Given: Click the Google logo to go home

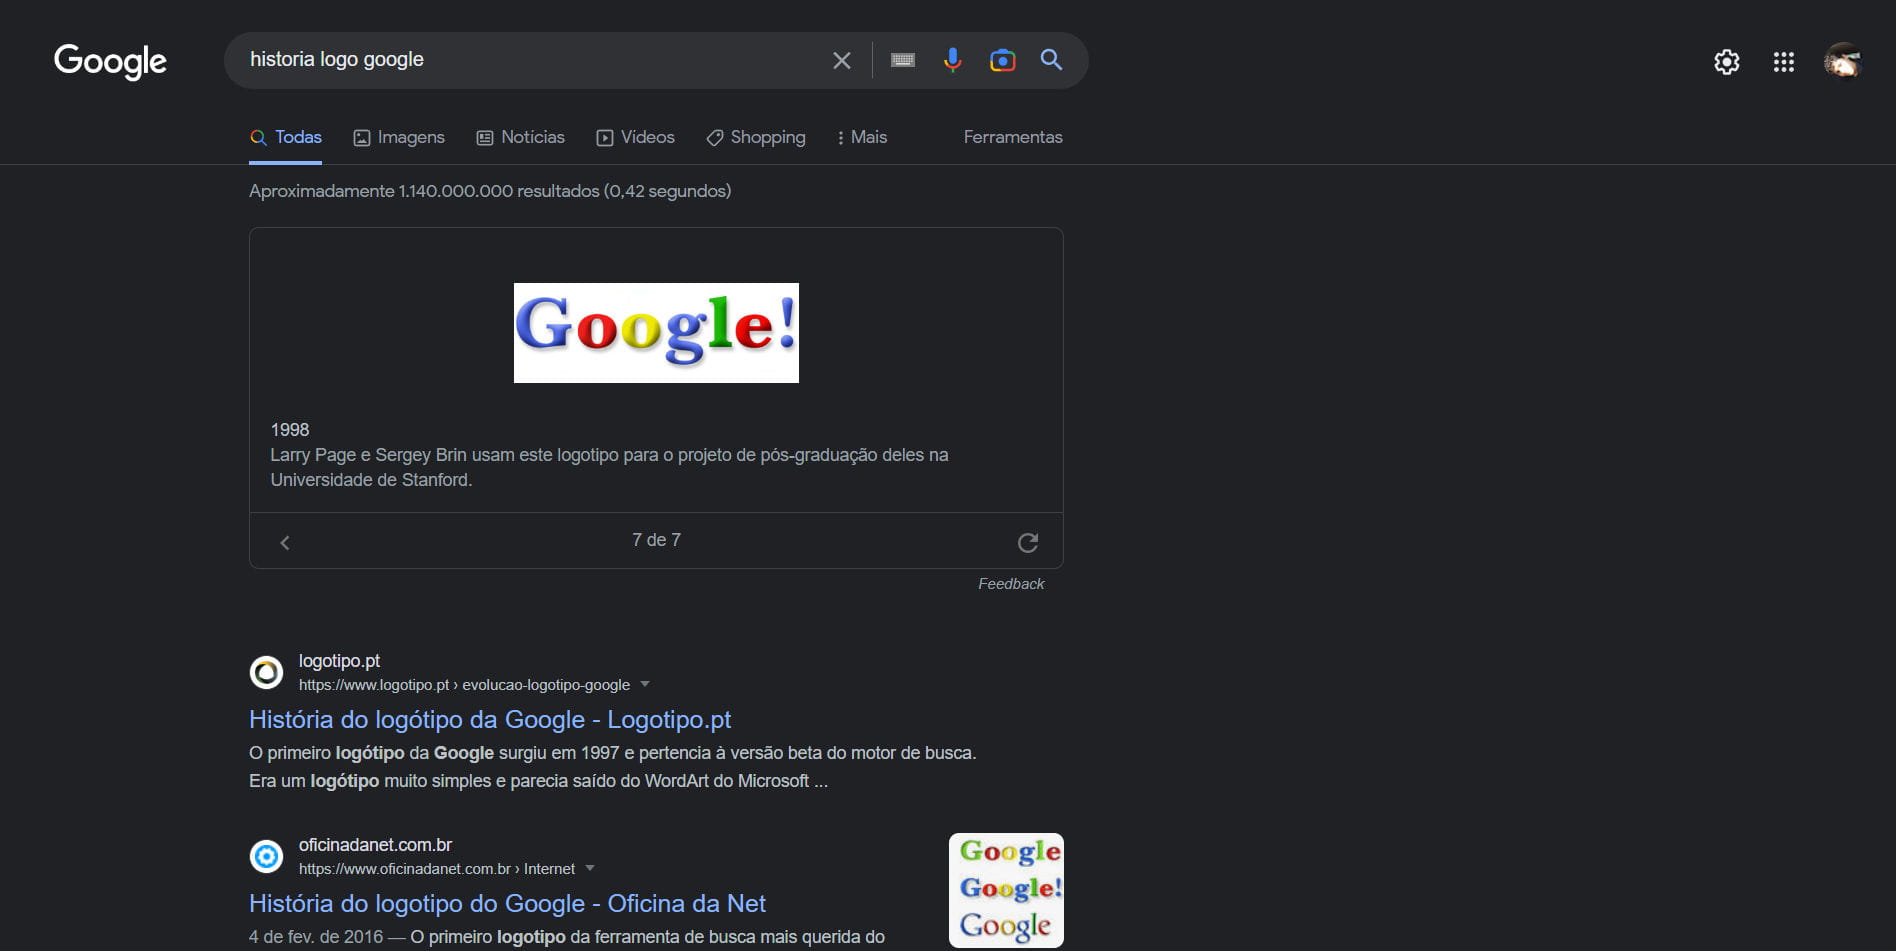Looking at the screenshot, I should (110, 61).
